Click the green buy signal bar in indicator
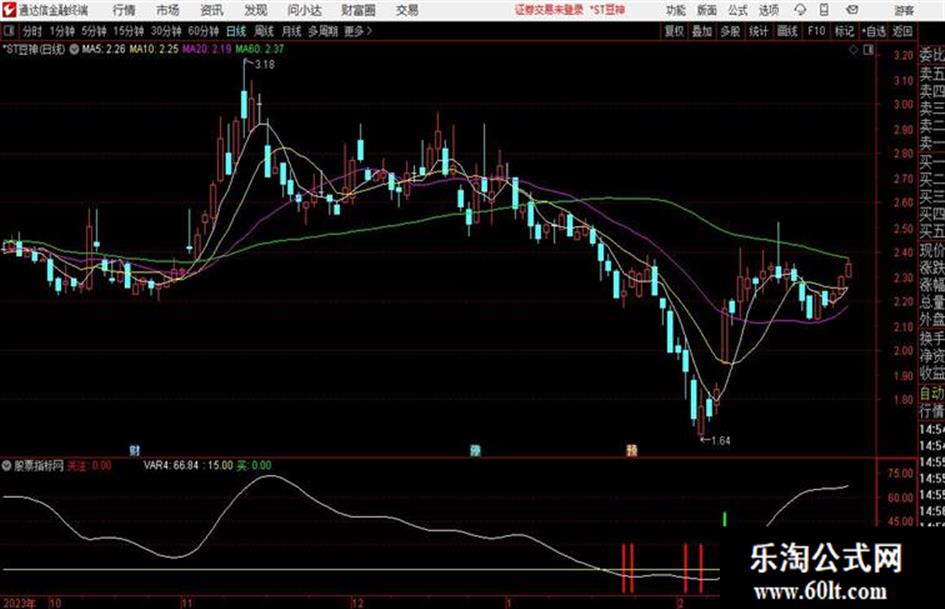This screenshot has height=609, width=945. (x=724, y=519)
